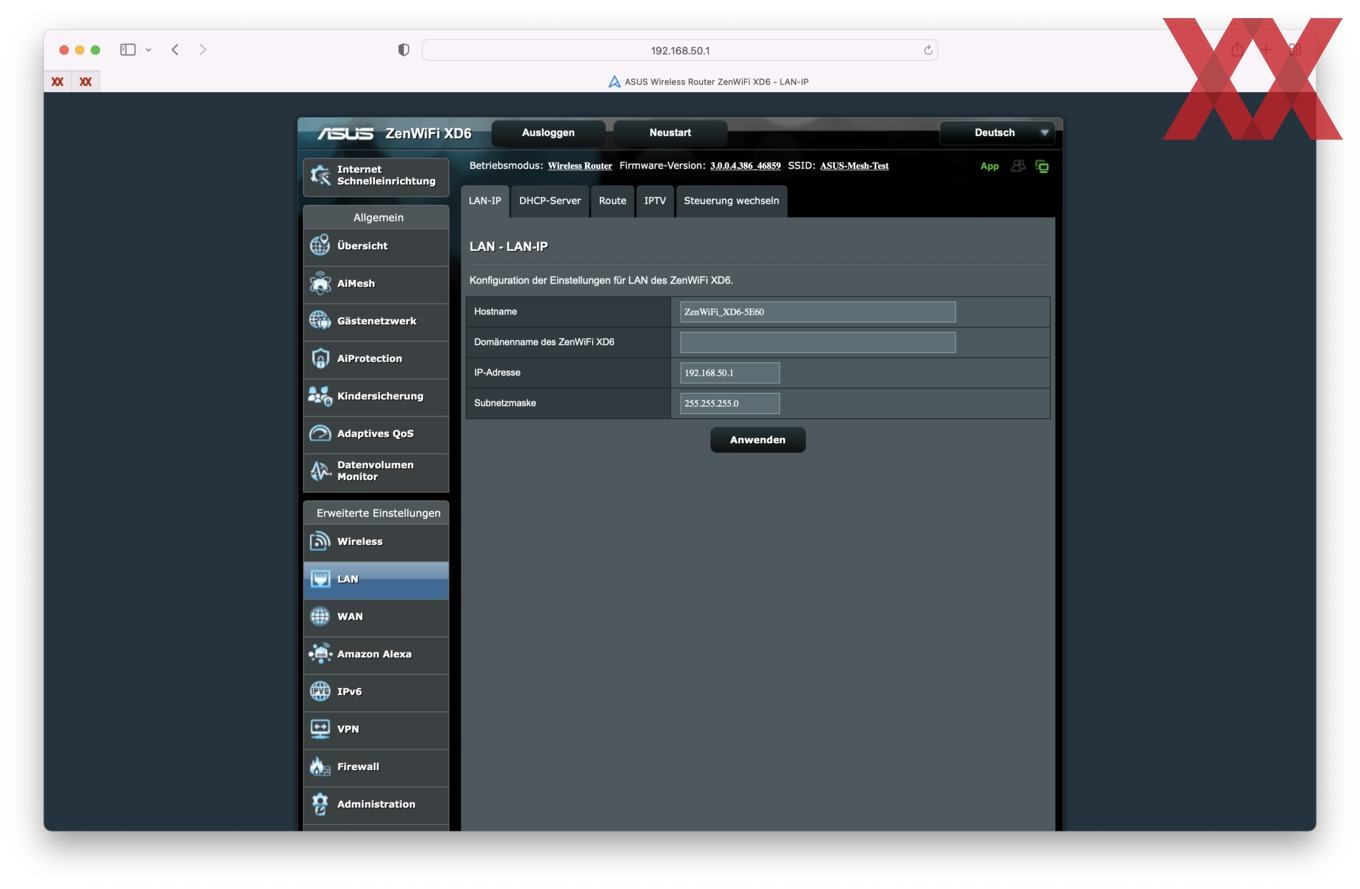The image size is (1360, 889).
Task: Click the Anwenden button
Action: point(758,440)
